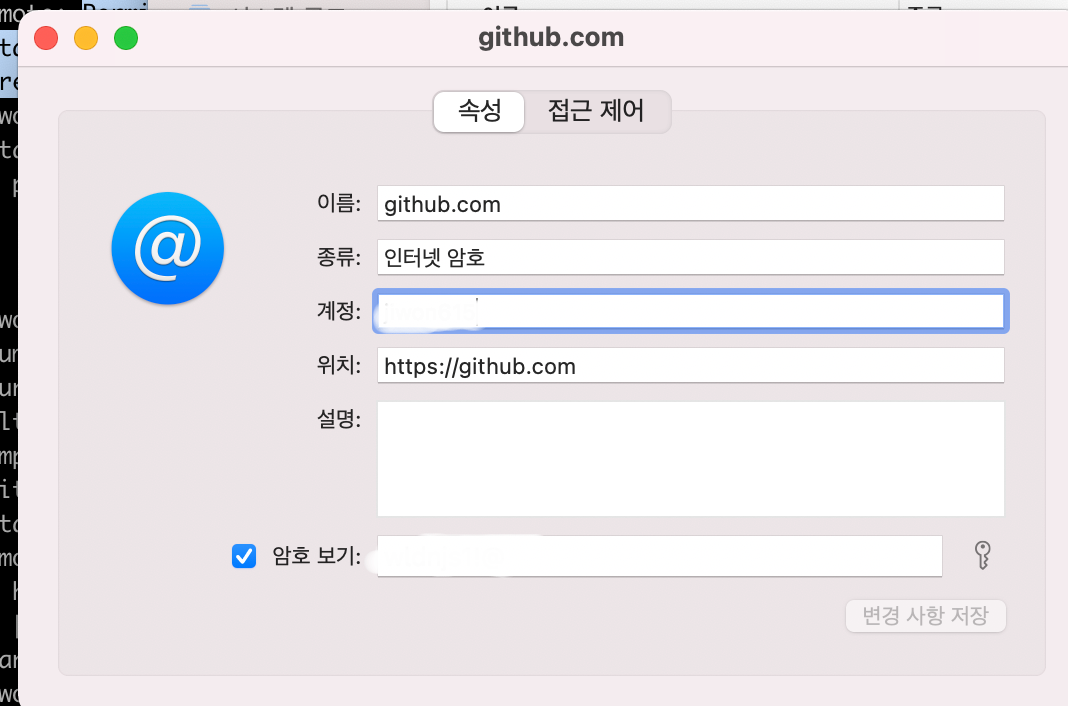Click the 변경 사항 저장 button

(926, 616)
